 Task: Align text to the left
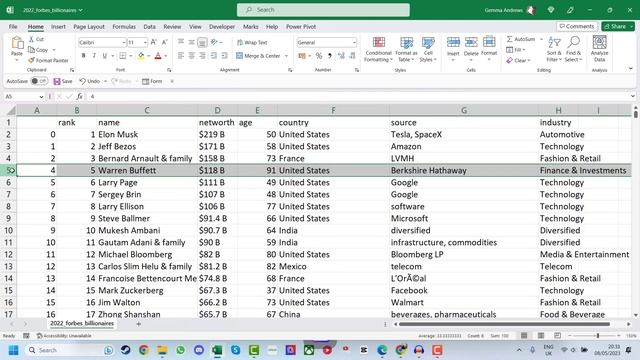click(x=181, y=56)
